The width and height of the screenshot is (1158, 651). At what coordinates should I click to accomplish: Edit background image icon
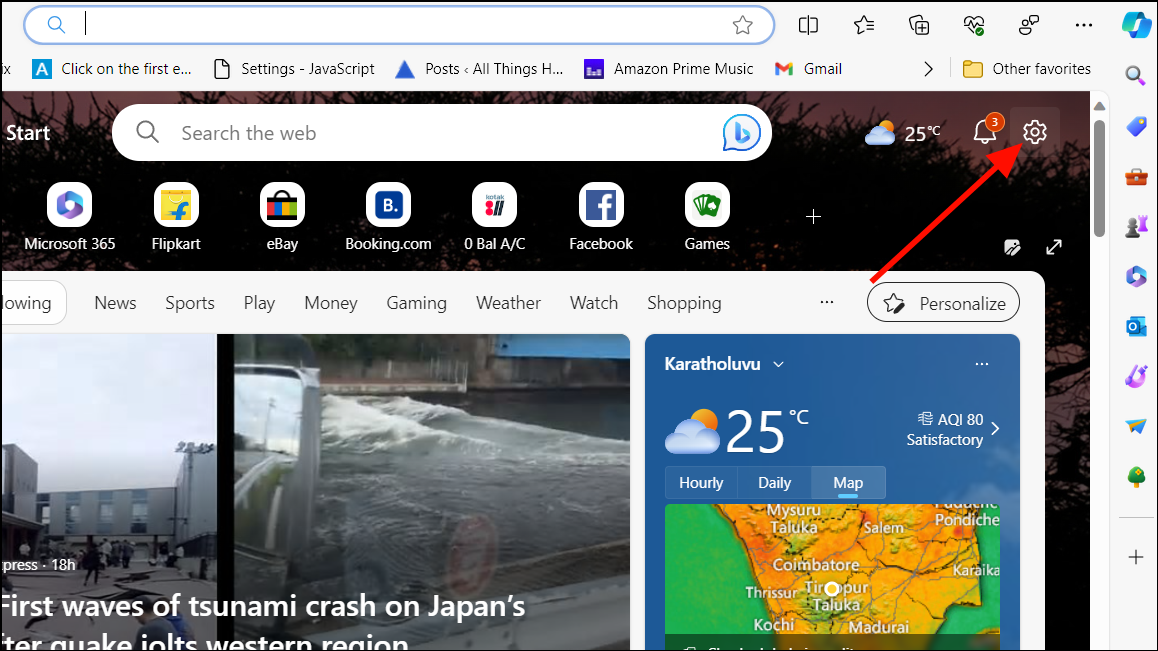click(1013, 247)
